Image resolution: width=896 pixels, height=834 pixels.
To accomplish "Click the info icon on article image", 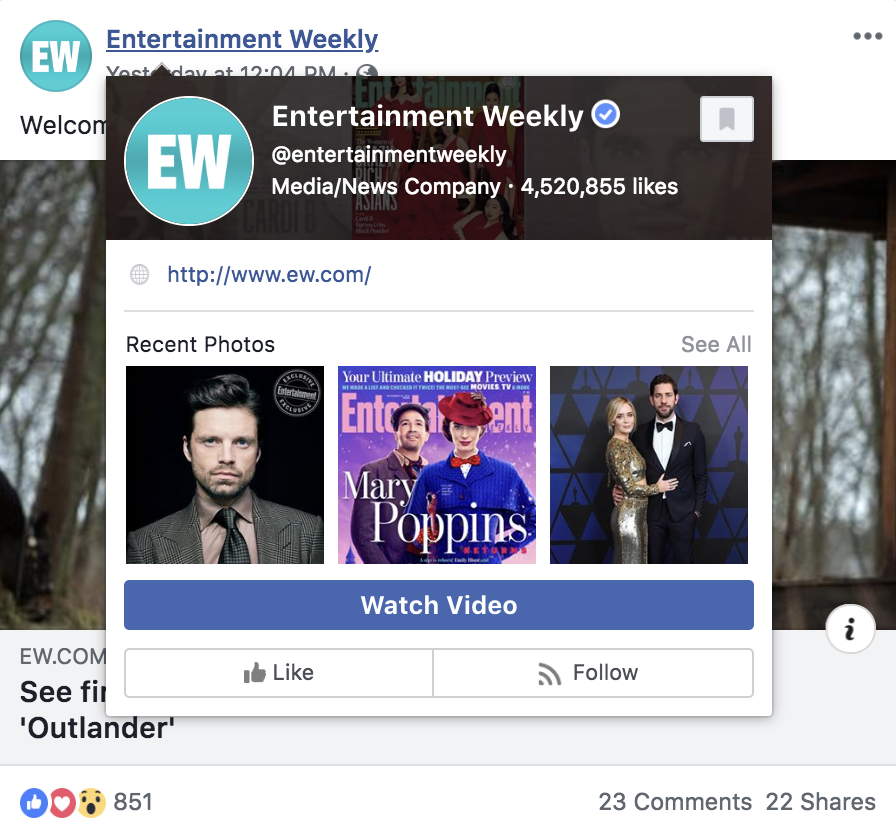I will tap(850, 629).
